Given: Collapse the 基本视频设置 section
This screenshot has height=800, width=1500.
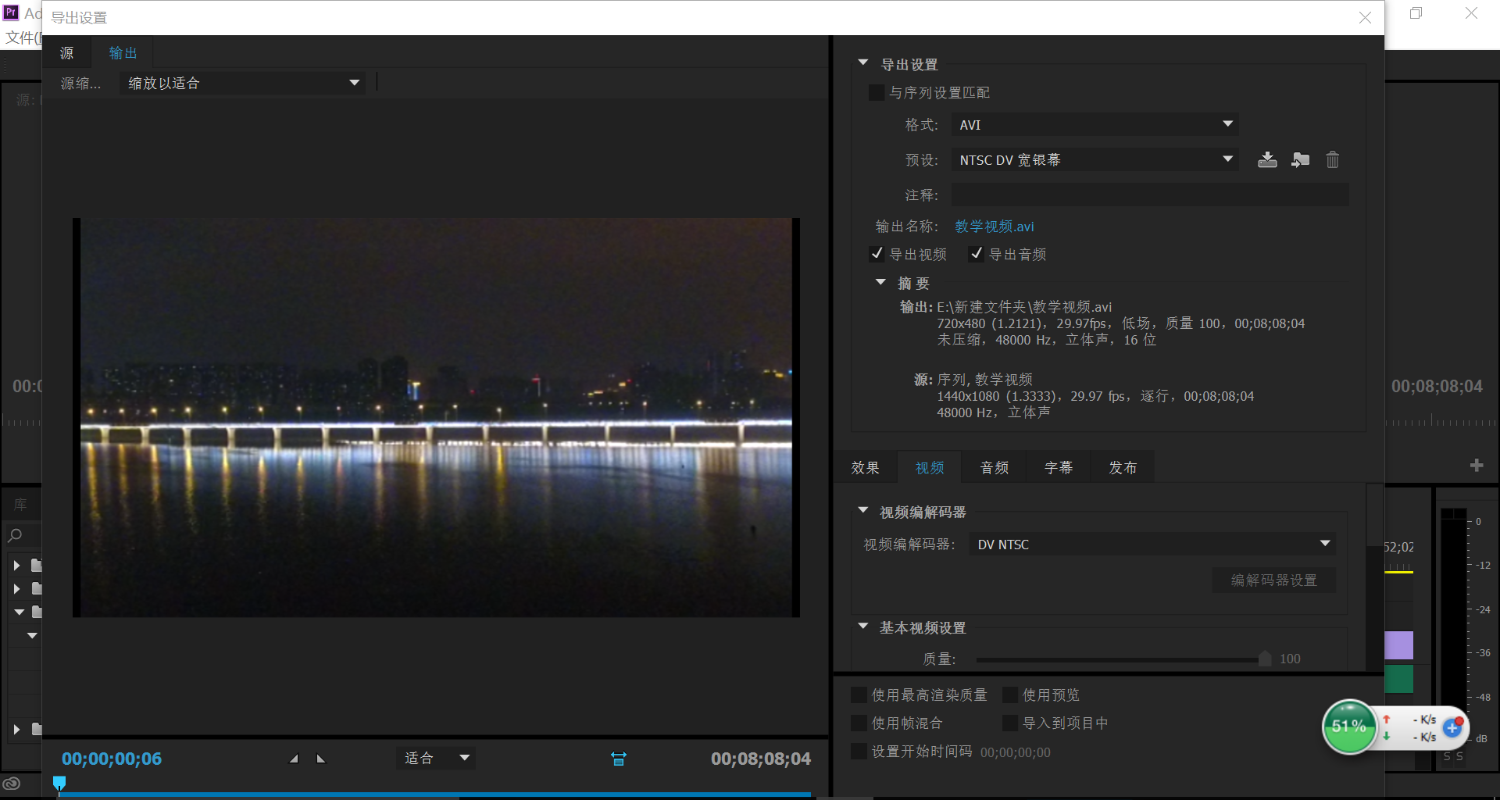Looking at the screenshot, I should tap(863, 626).
